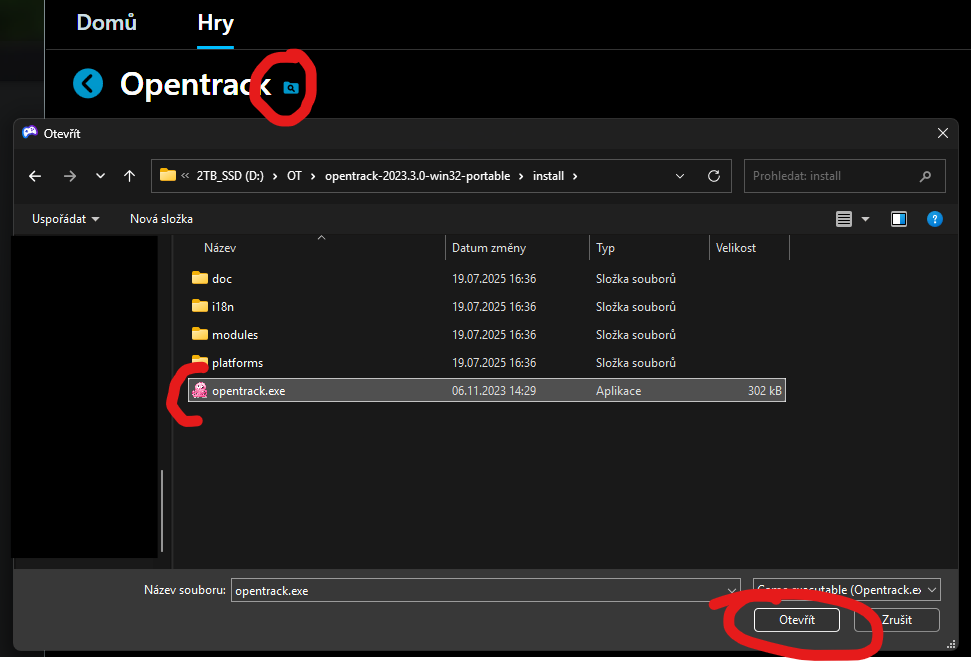The width and height of the screenshot is (971, 661).
Task: Navigate to OT folder in the breadcrumb
Action: (x=294, y=176)
